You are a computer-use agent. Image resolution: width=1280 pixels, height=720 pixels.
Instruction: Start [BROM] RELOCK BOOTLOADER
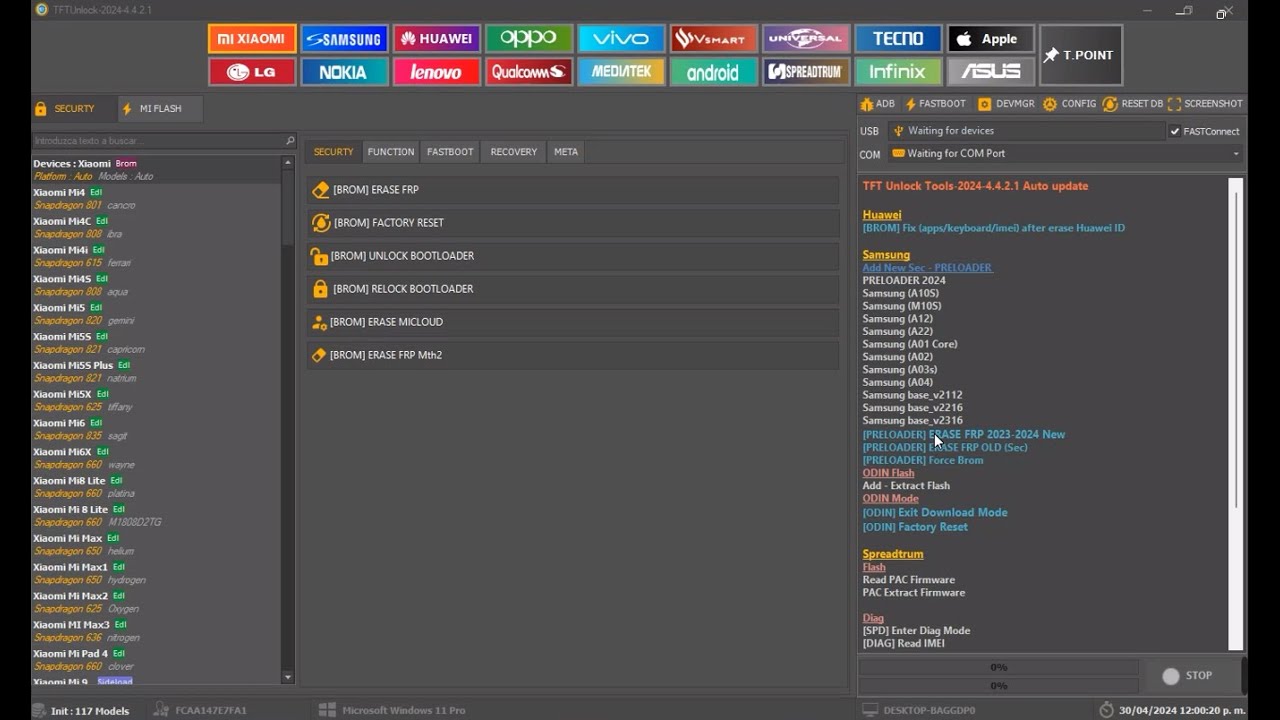pyautogui.click(x=573, y=289)
